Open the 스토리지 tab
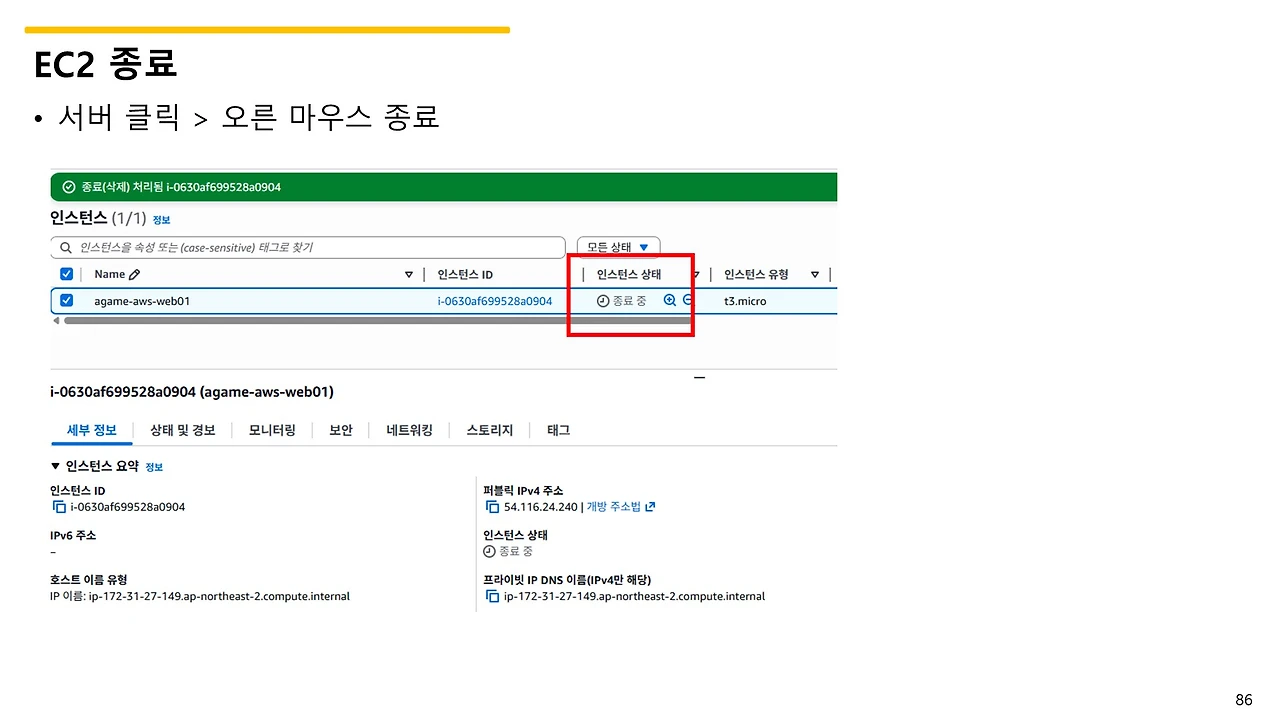1280x720 pixels. [489, 430]
